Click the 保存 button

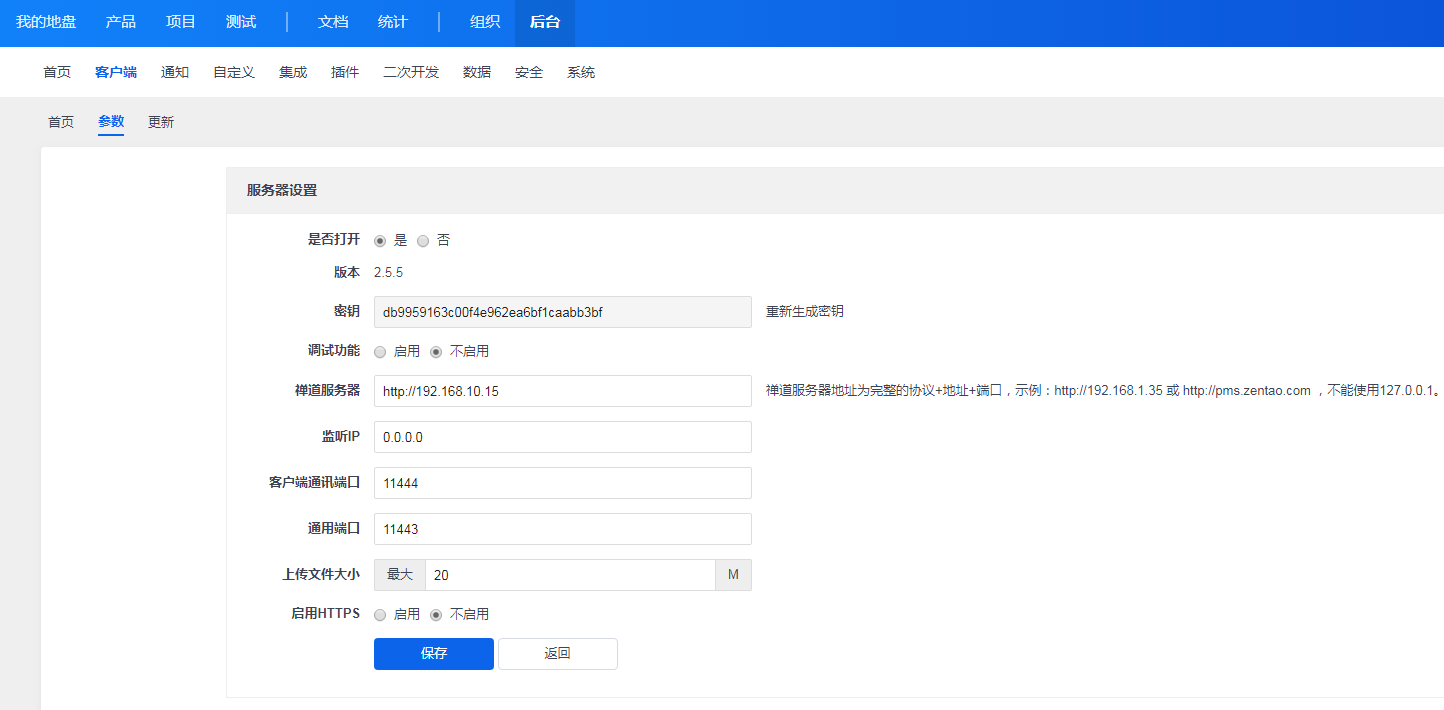[433, 654]
